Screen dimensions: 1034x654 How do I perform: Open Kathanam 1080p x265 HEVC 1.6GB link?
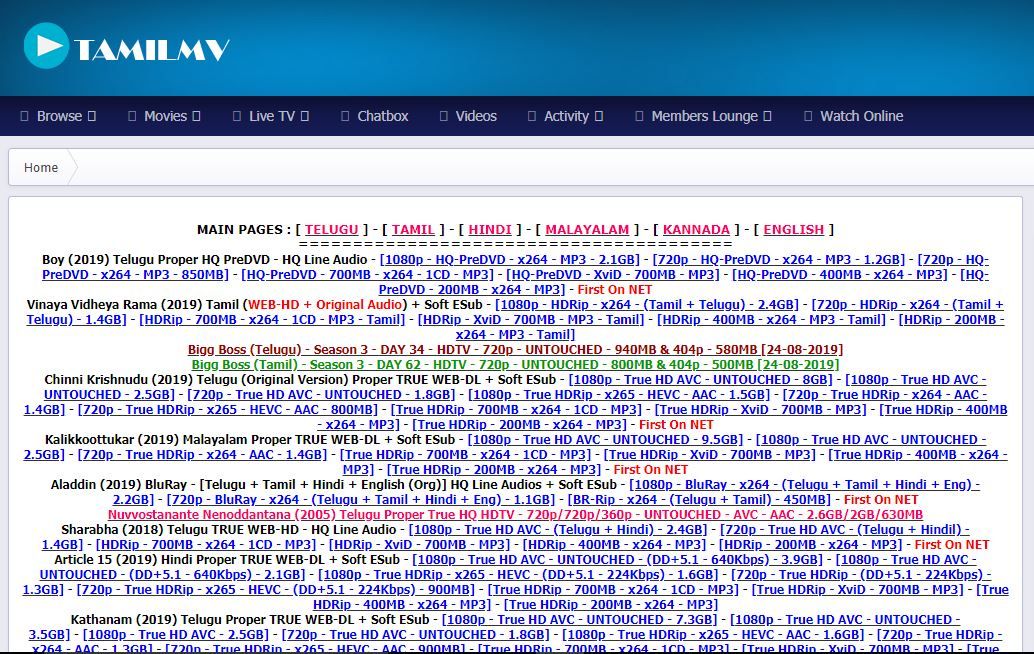(713, 635)
